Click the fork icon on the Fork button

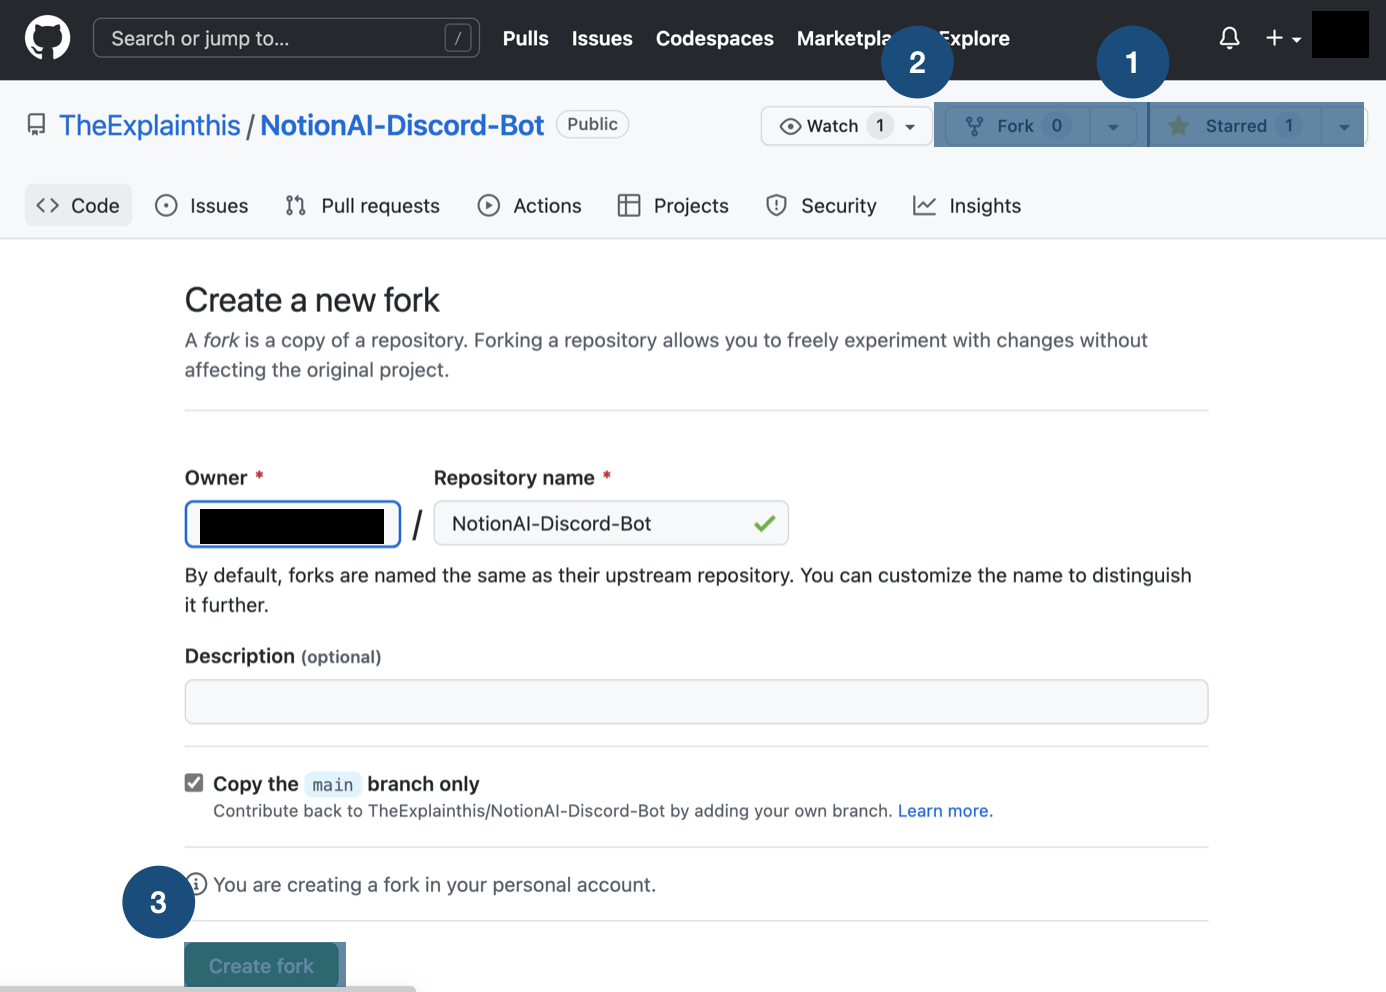(975, 125)
